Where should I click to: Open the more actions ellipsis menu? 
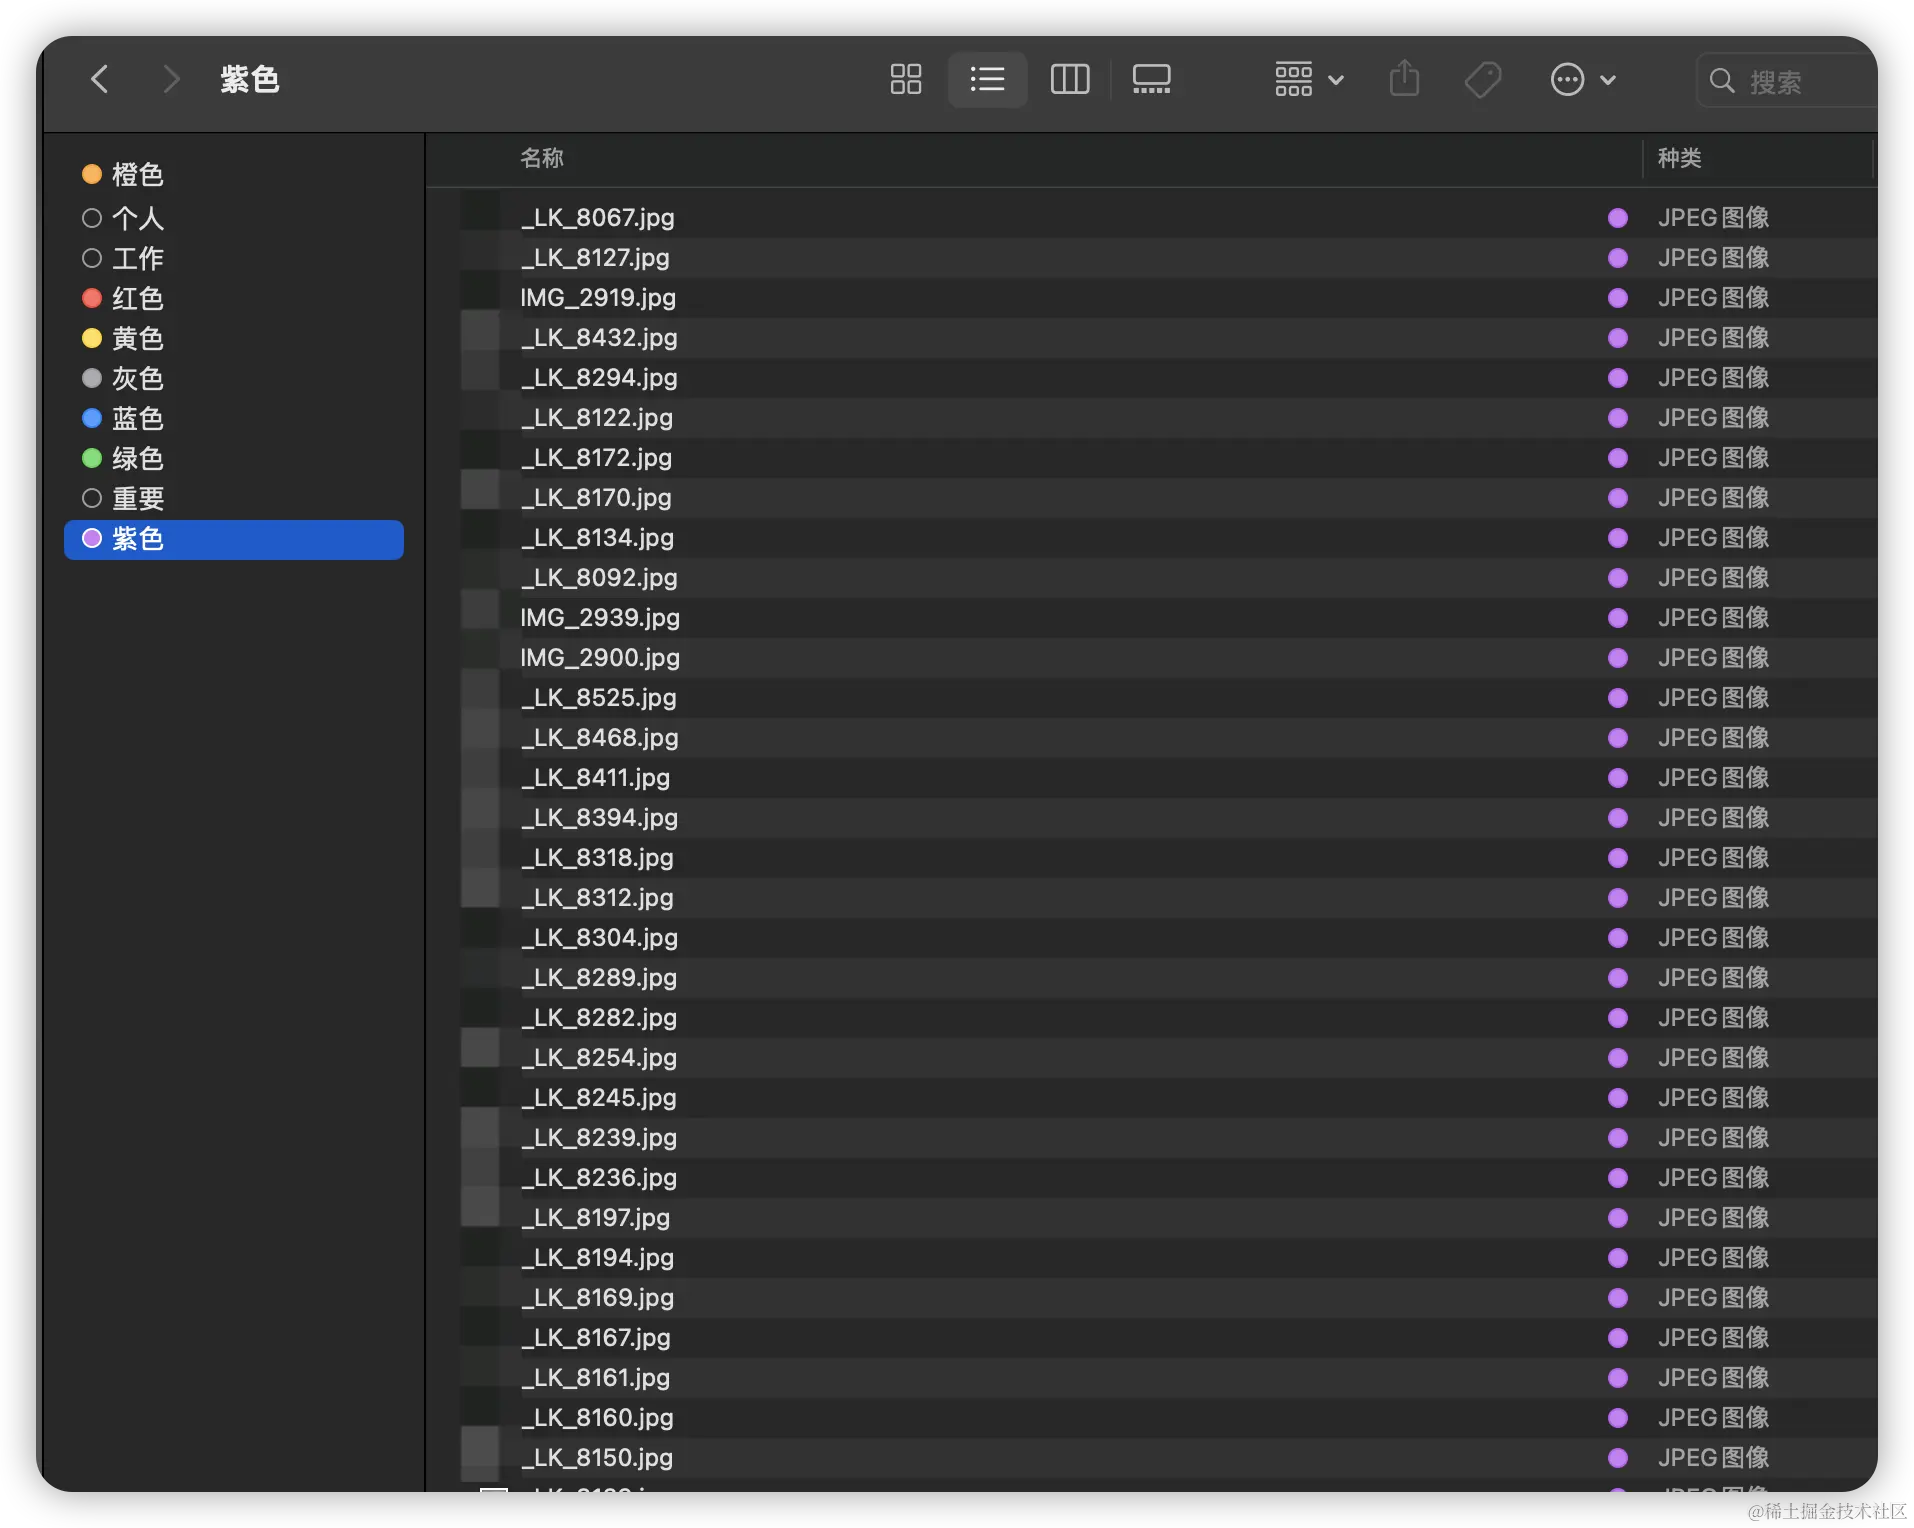[x=1582, y=79]
